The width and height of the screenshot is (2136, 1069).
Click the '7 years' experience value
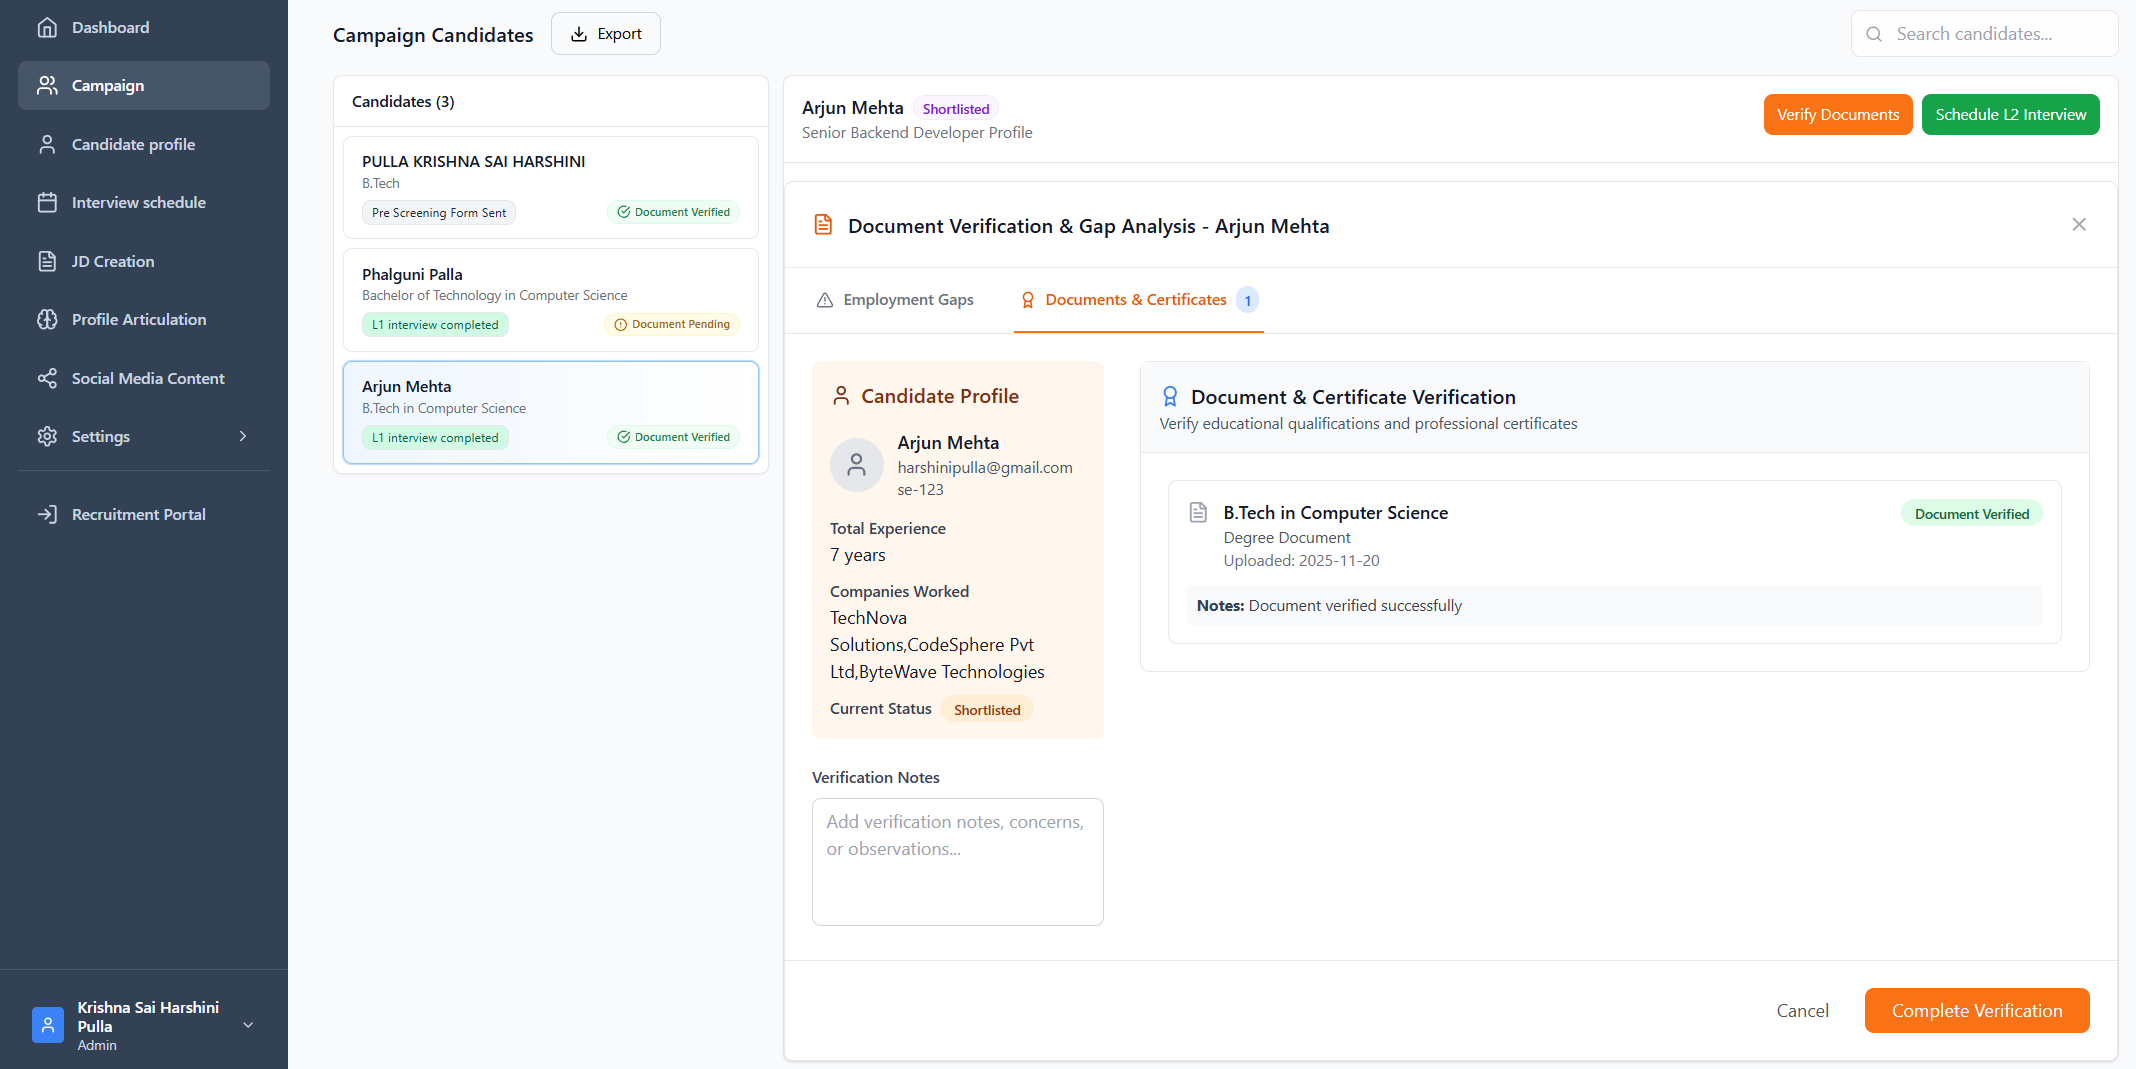pos(858,555)
